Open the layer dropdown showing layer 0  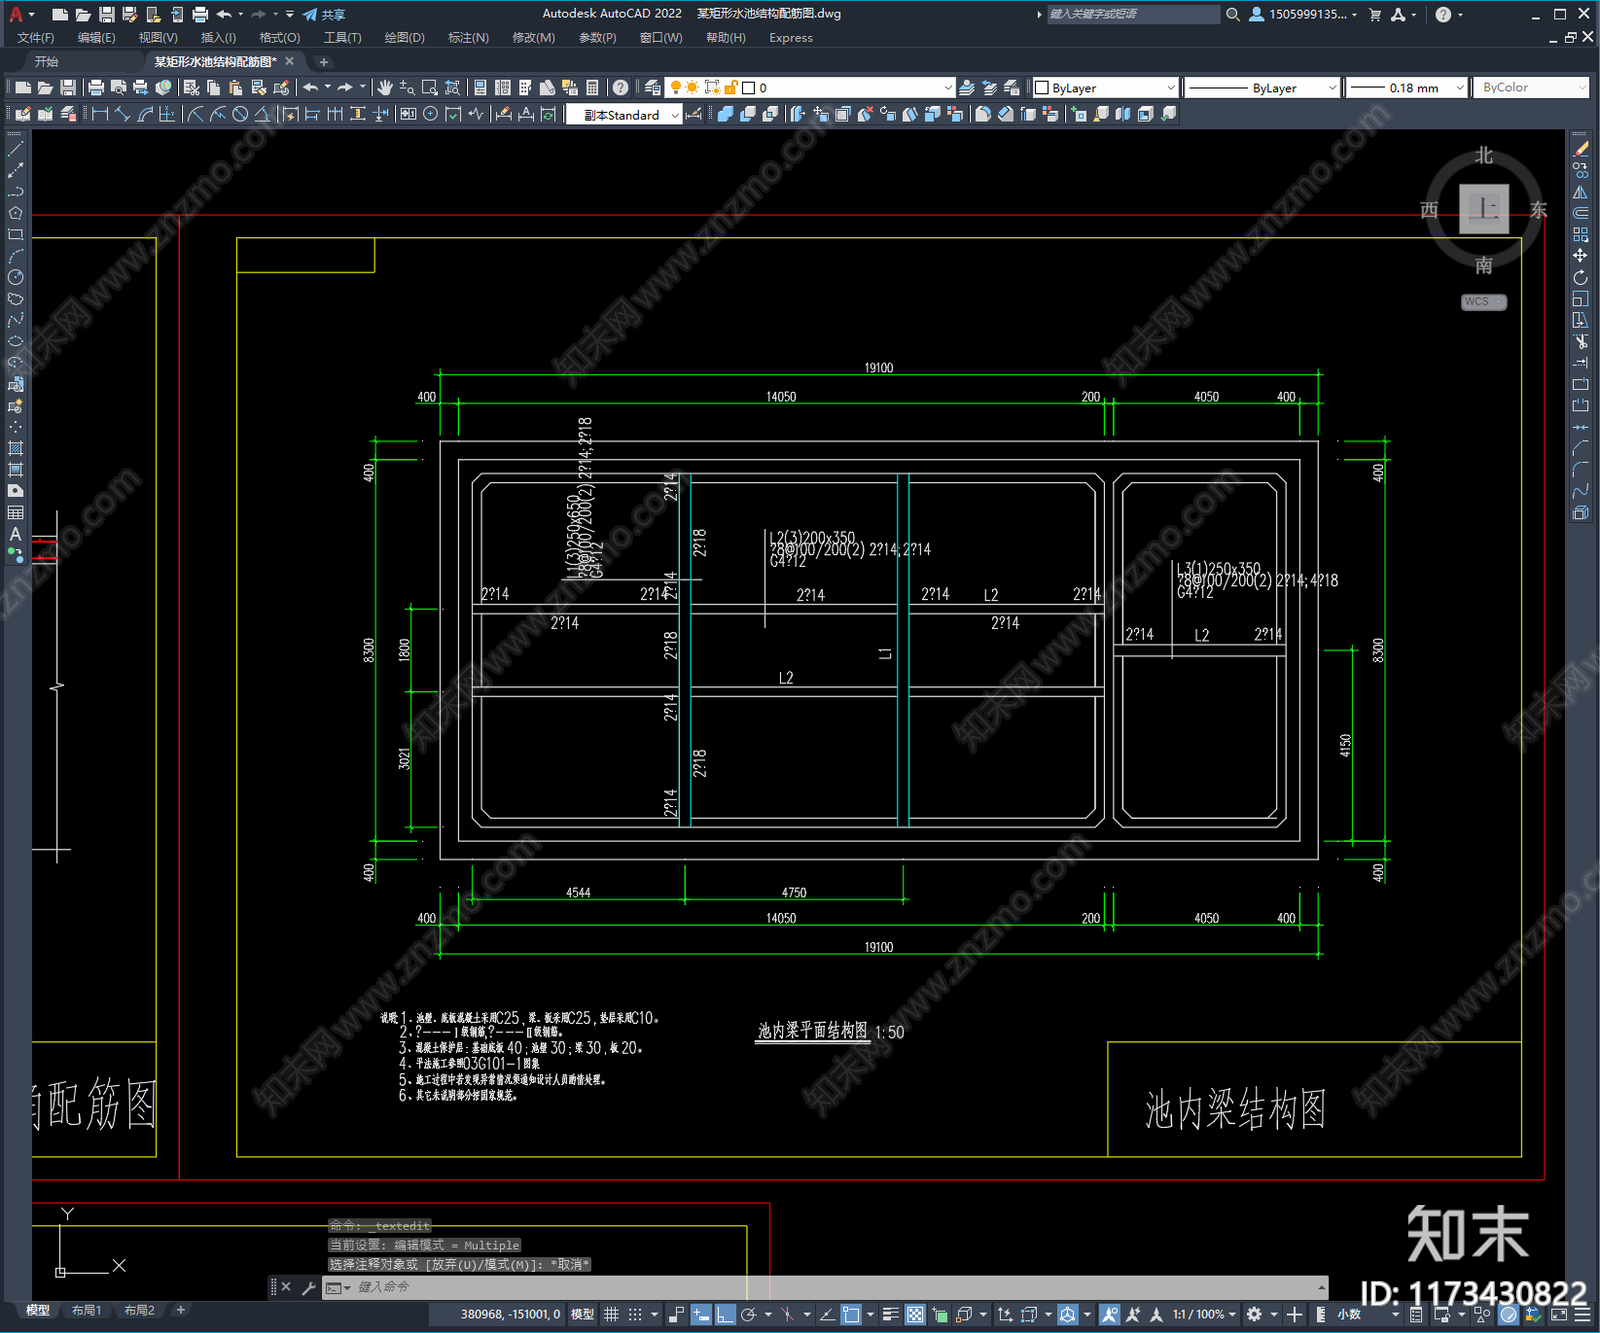click(812, 88)
